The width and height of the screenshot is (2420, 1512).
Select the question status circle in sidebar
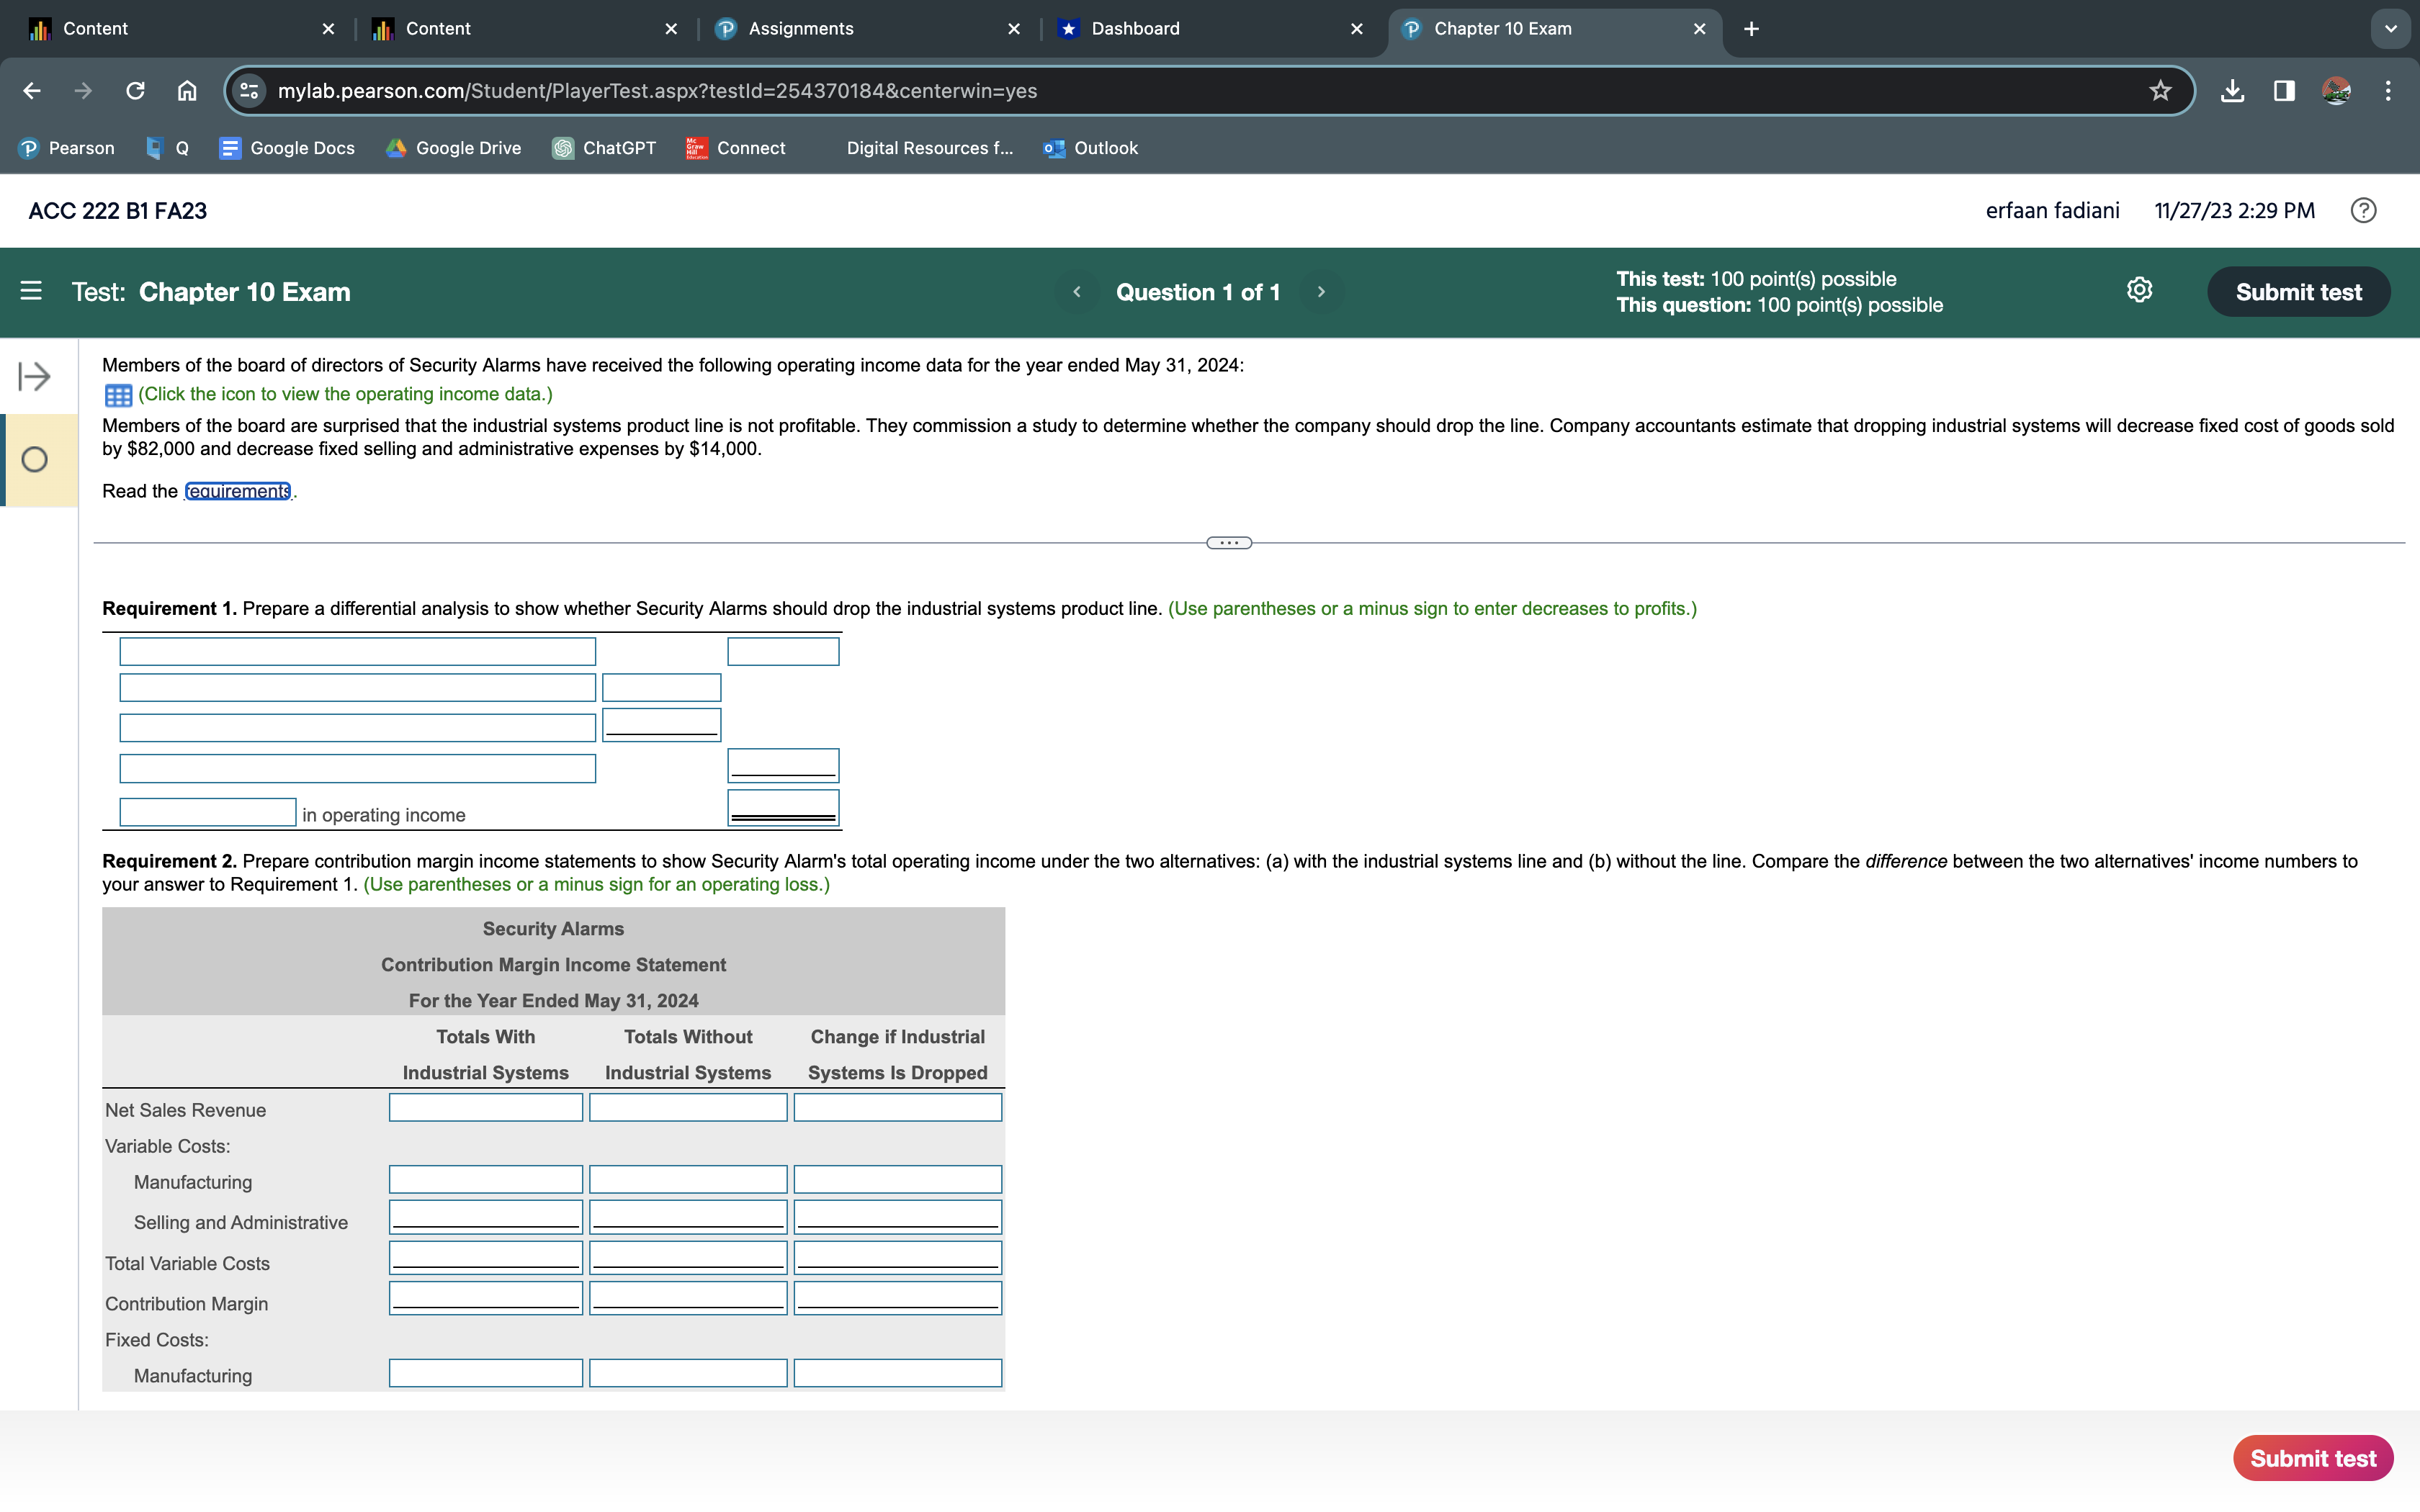pos(35,460)
